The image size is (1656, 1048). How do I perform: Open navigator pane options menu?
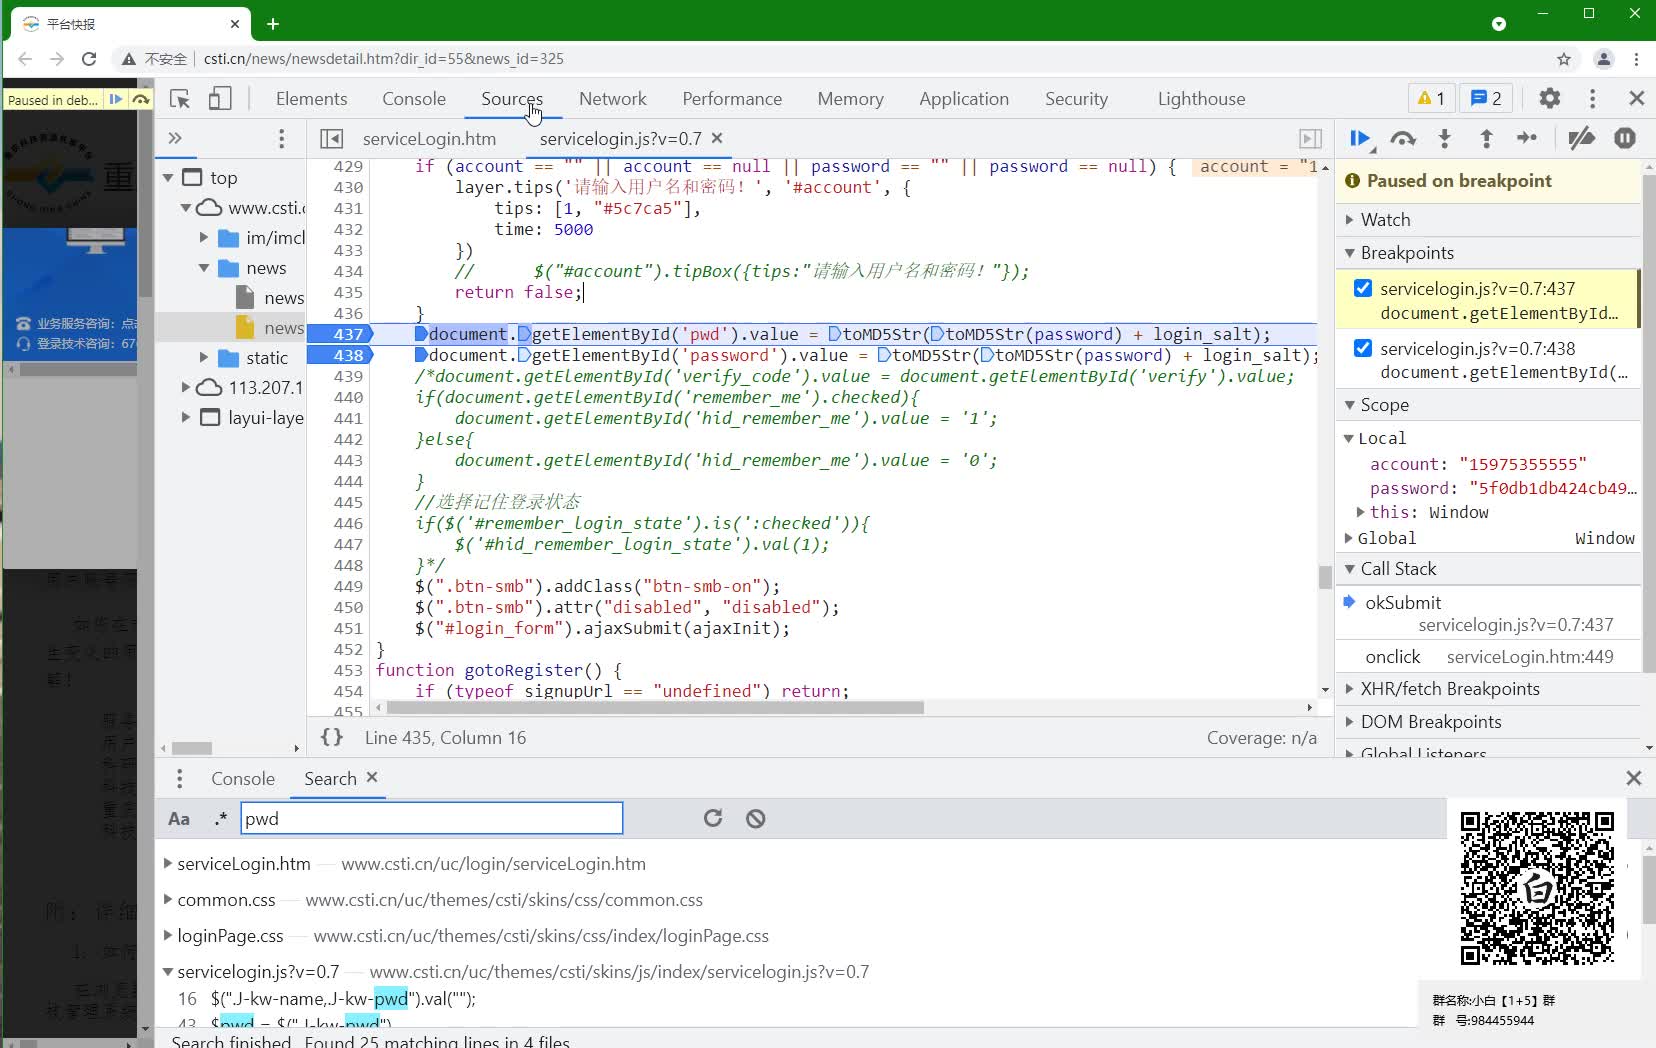coord(281,138)
